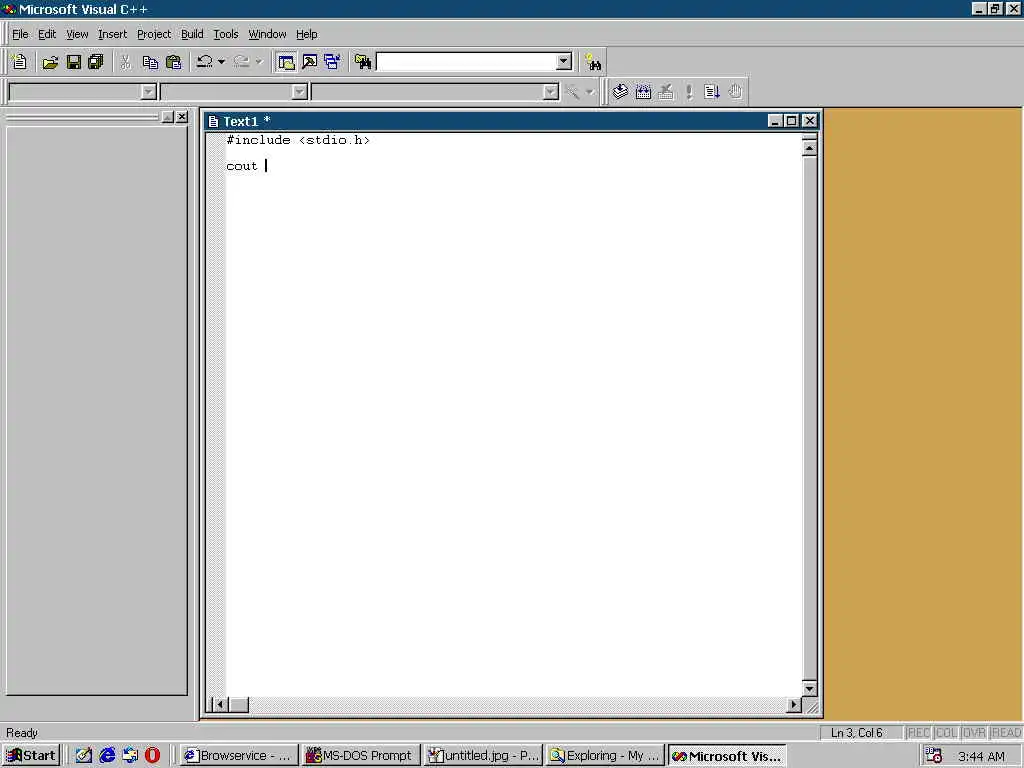
Task: Switch to MS-DOS Prompt taskbar button
Action: tap(360, 756)
